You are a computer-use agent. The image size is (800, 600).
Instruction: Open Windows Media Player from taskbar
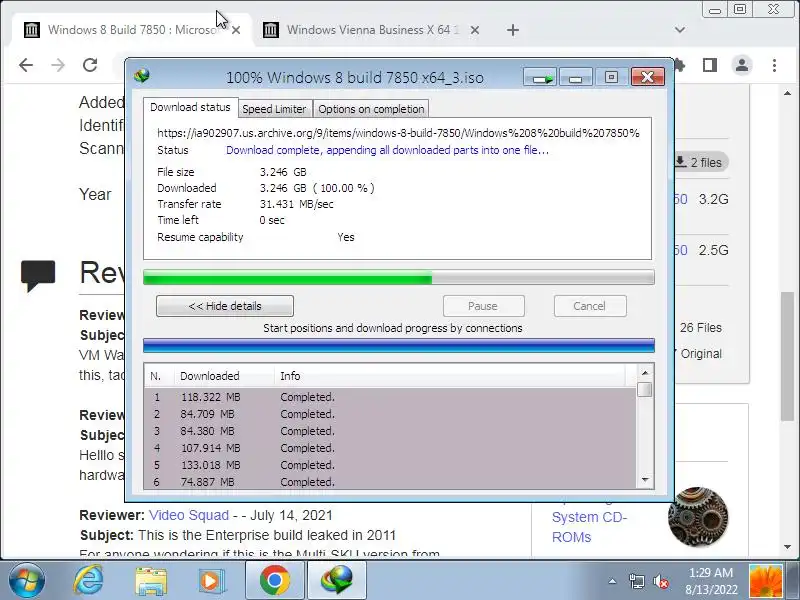click(211, 580)
